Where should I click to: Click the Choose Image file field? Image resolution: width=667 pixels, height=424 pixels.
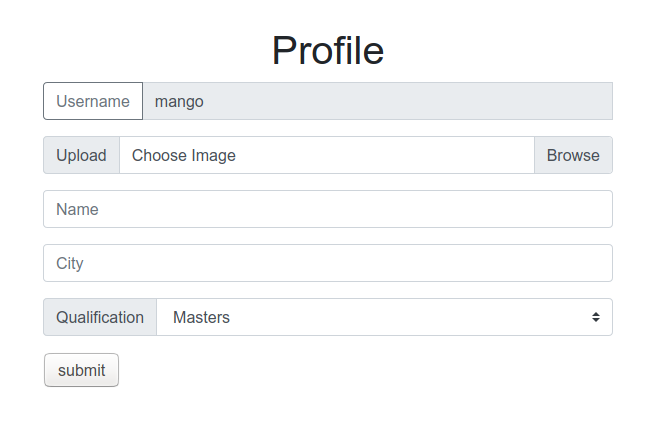coord(327,155)
